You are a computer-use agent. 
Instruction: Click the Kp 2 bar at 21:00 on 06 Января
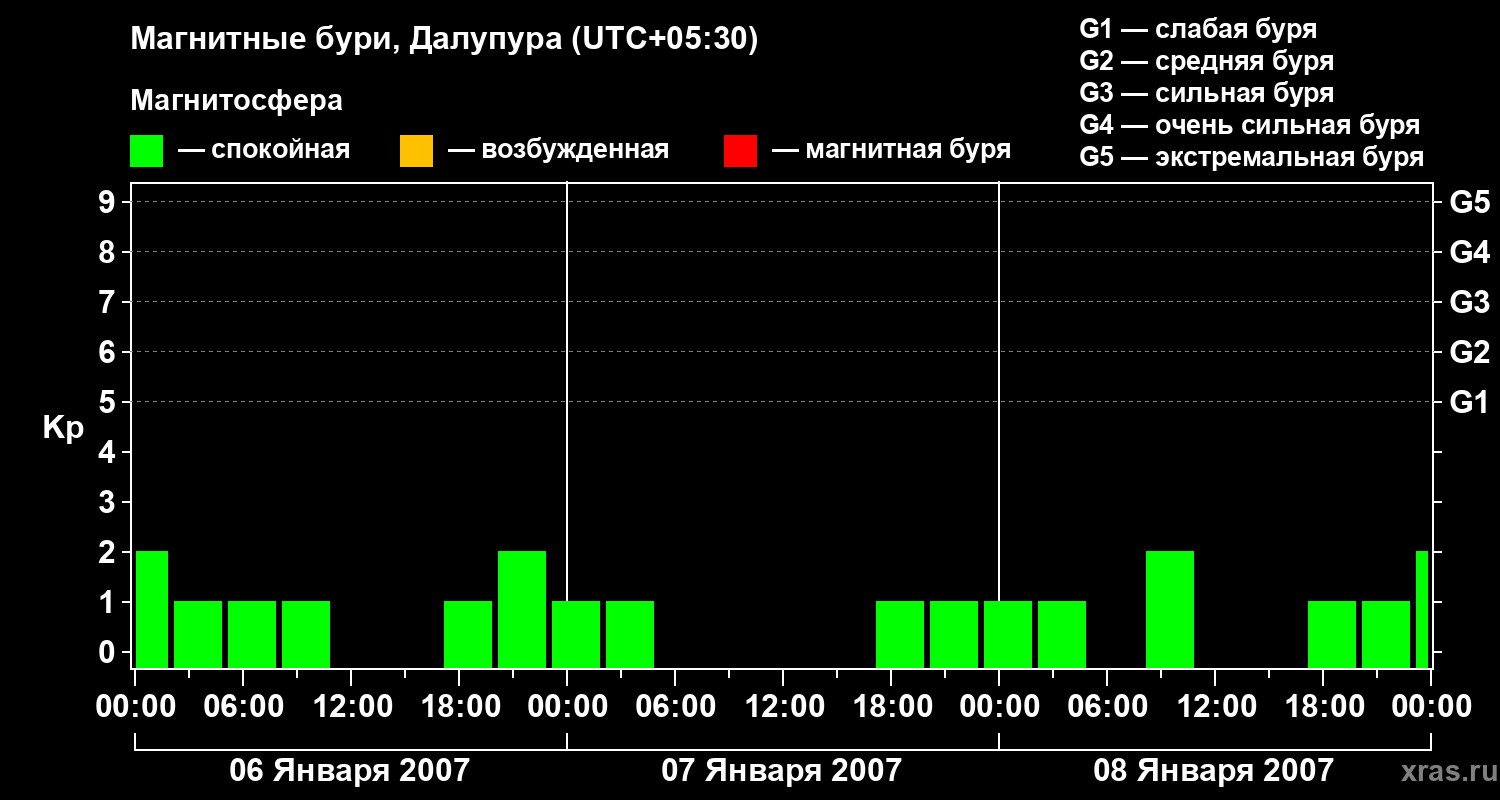(x=522, y=609)
